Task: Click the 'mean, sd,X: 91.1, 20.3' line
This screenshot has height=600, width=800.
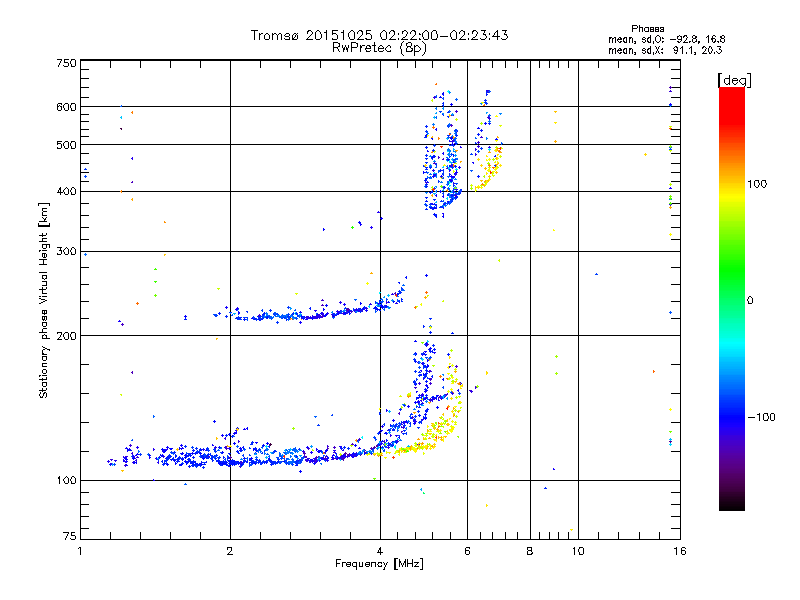Action: (x=665, y=51)
